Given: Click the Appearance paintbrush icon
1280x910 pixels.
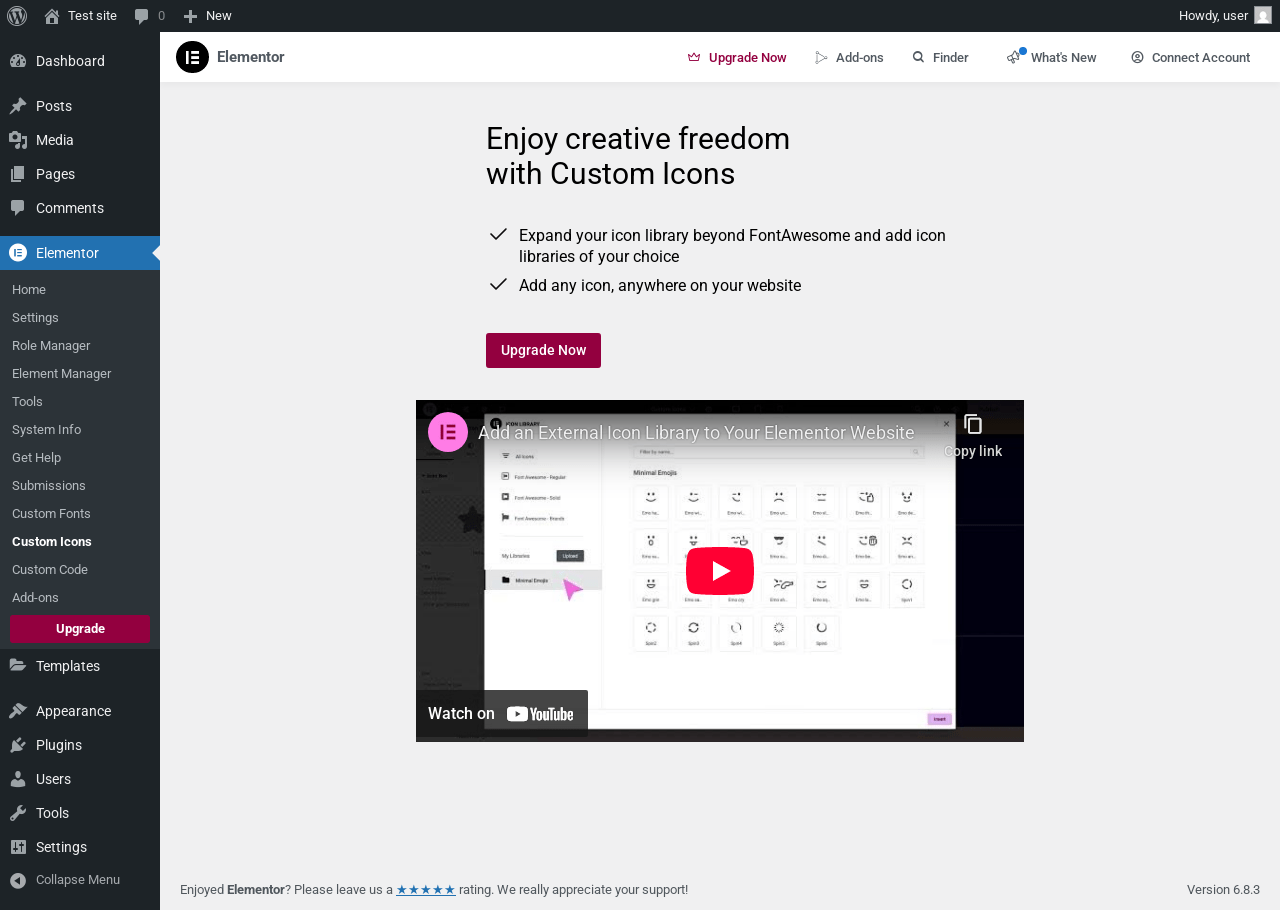Looking at the screenshot, I should [x=18, y=711].
